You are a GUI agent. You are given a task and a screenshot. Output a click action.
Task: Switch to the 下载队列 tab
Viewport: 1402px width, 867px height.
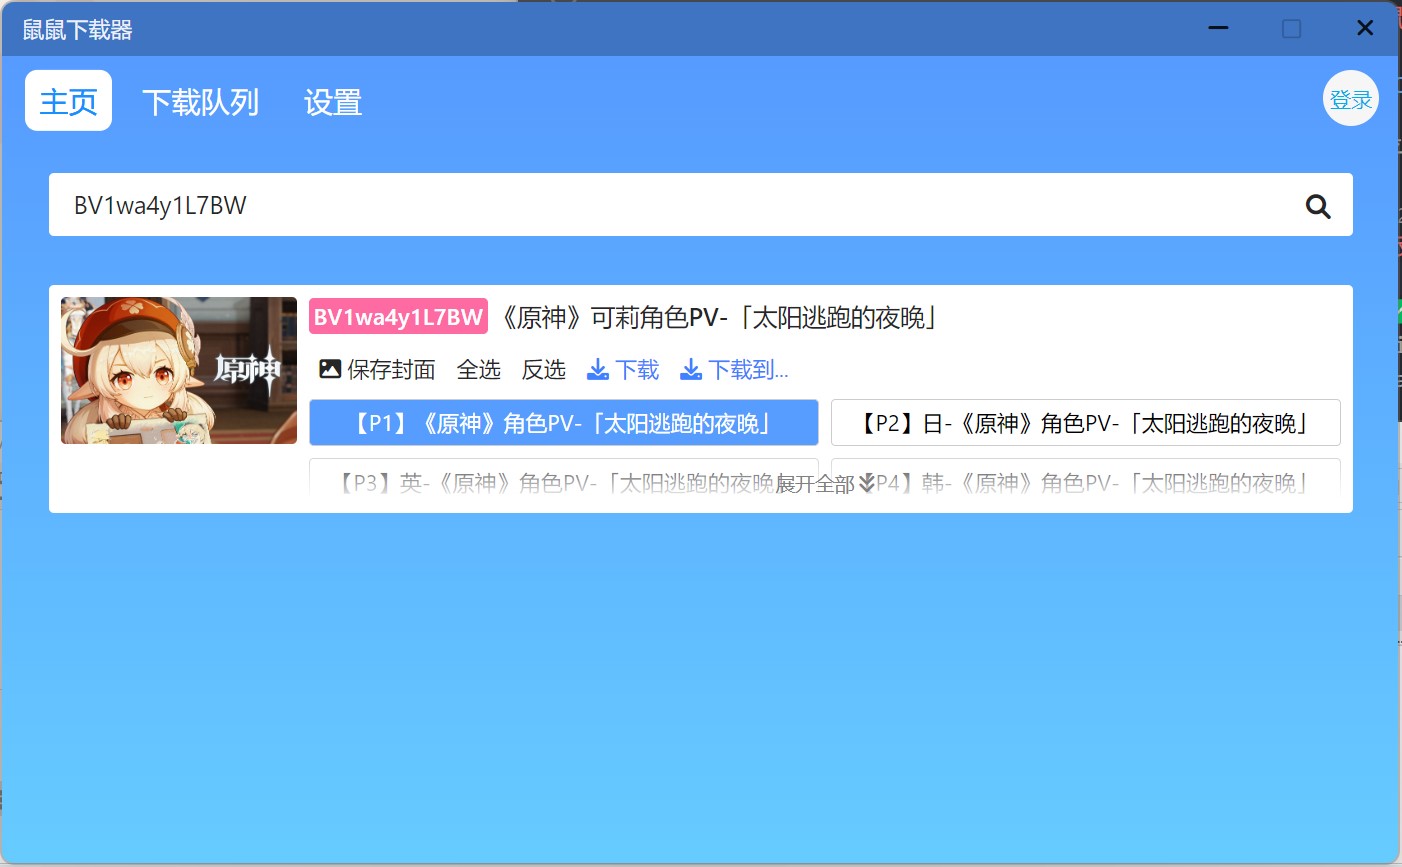pyautogui.click(x=200, y=102)
